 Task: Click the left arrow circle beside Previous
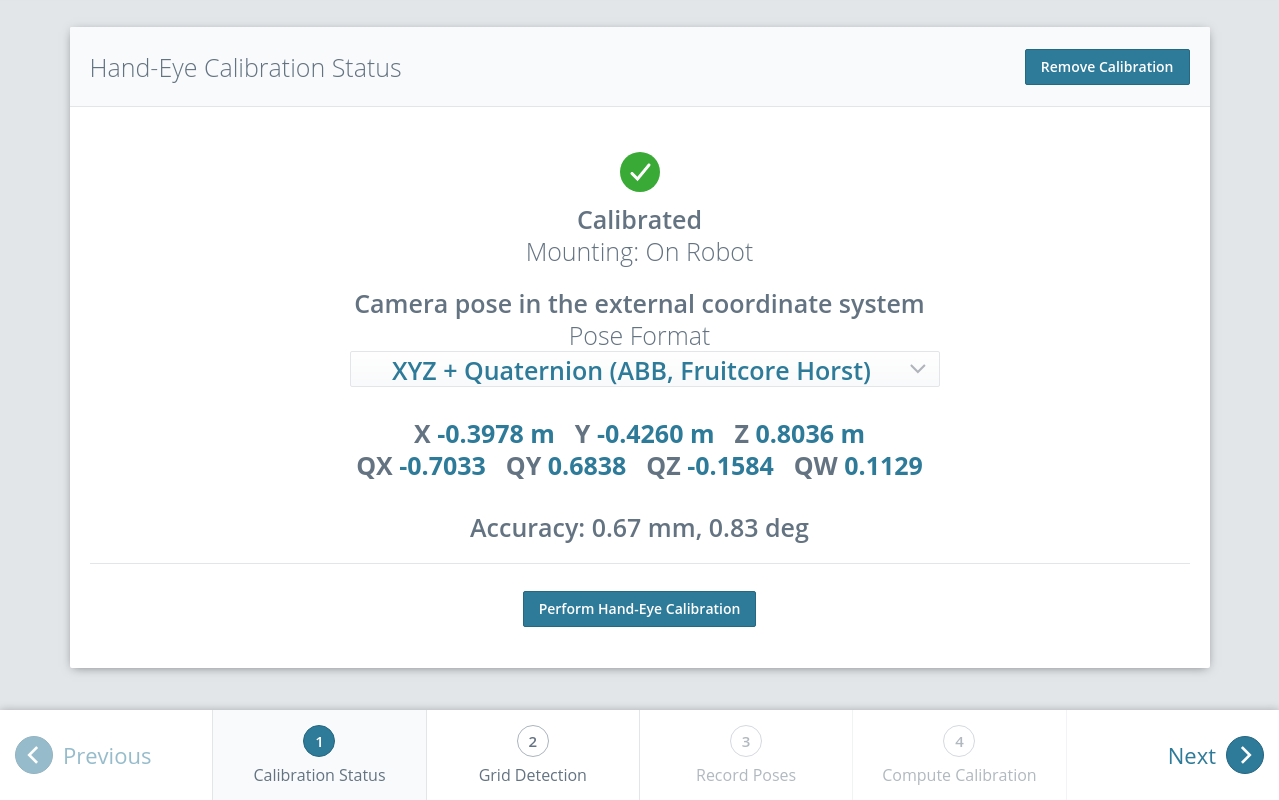click(34, 754)
